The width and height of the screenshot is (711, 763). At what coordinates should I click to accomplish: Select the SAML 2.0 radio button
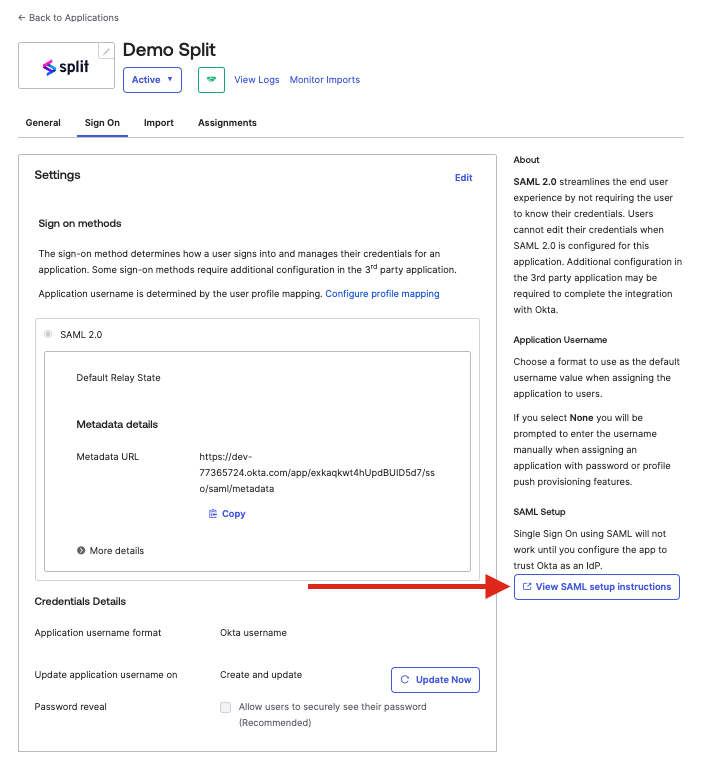click(x=48, y=334)
